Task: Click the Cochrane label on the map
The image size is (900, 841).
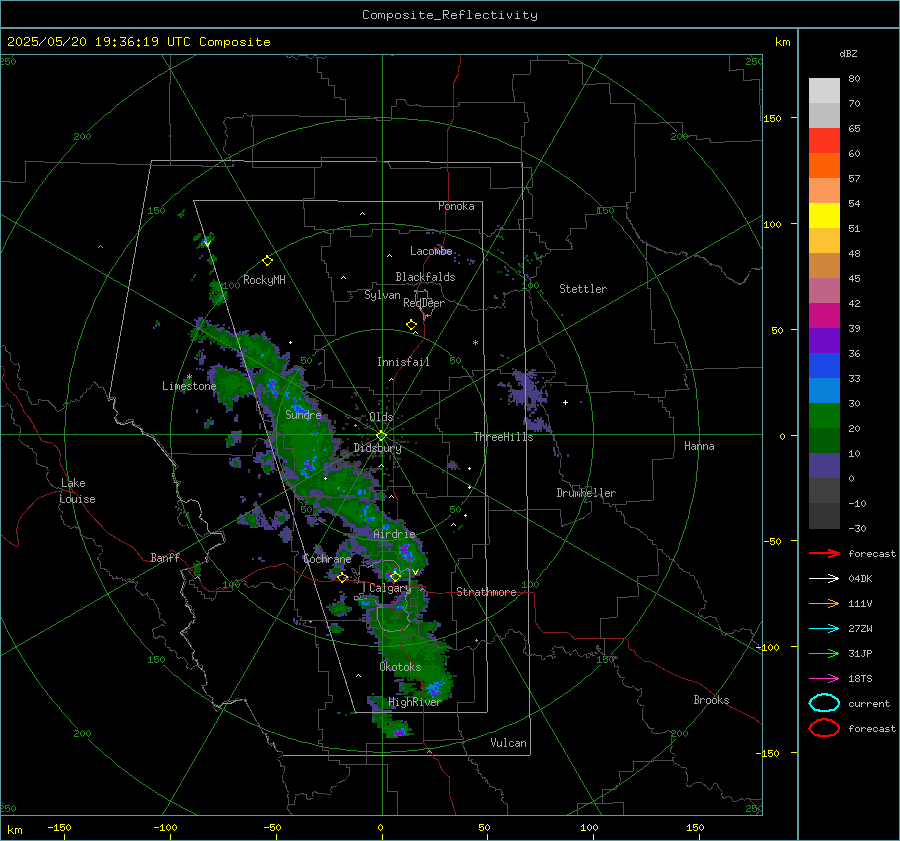Action: [x=327, y=559]
